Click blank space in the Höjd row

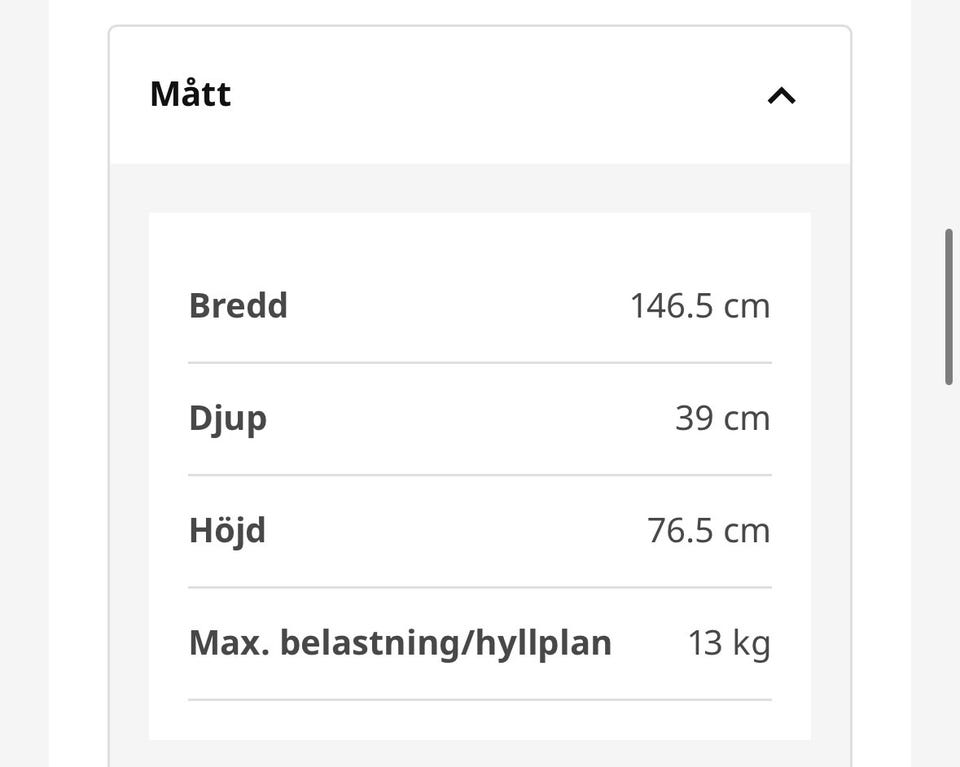click(x=456, y=531)
